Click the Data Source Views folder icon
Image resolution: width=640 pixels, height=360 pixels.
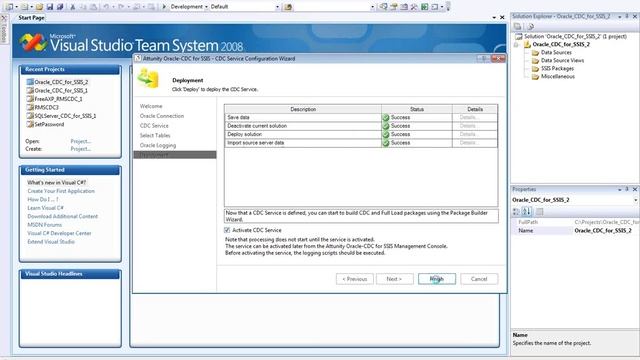[x=535, y=61]
